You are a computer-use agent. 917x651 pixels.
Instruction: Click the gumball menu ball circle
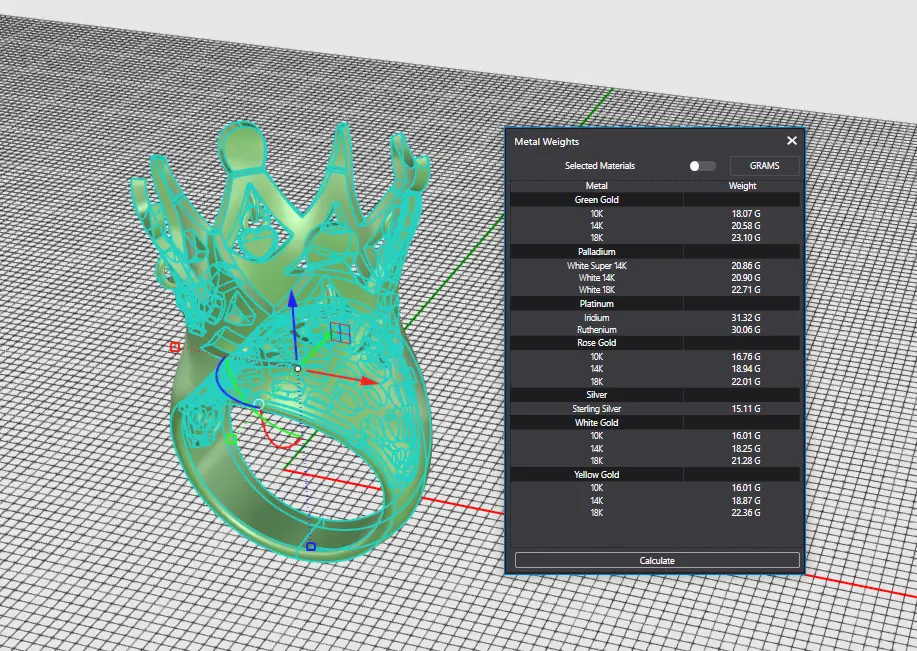(x=259, y=404)
